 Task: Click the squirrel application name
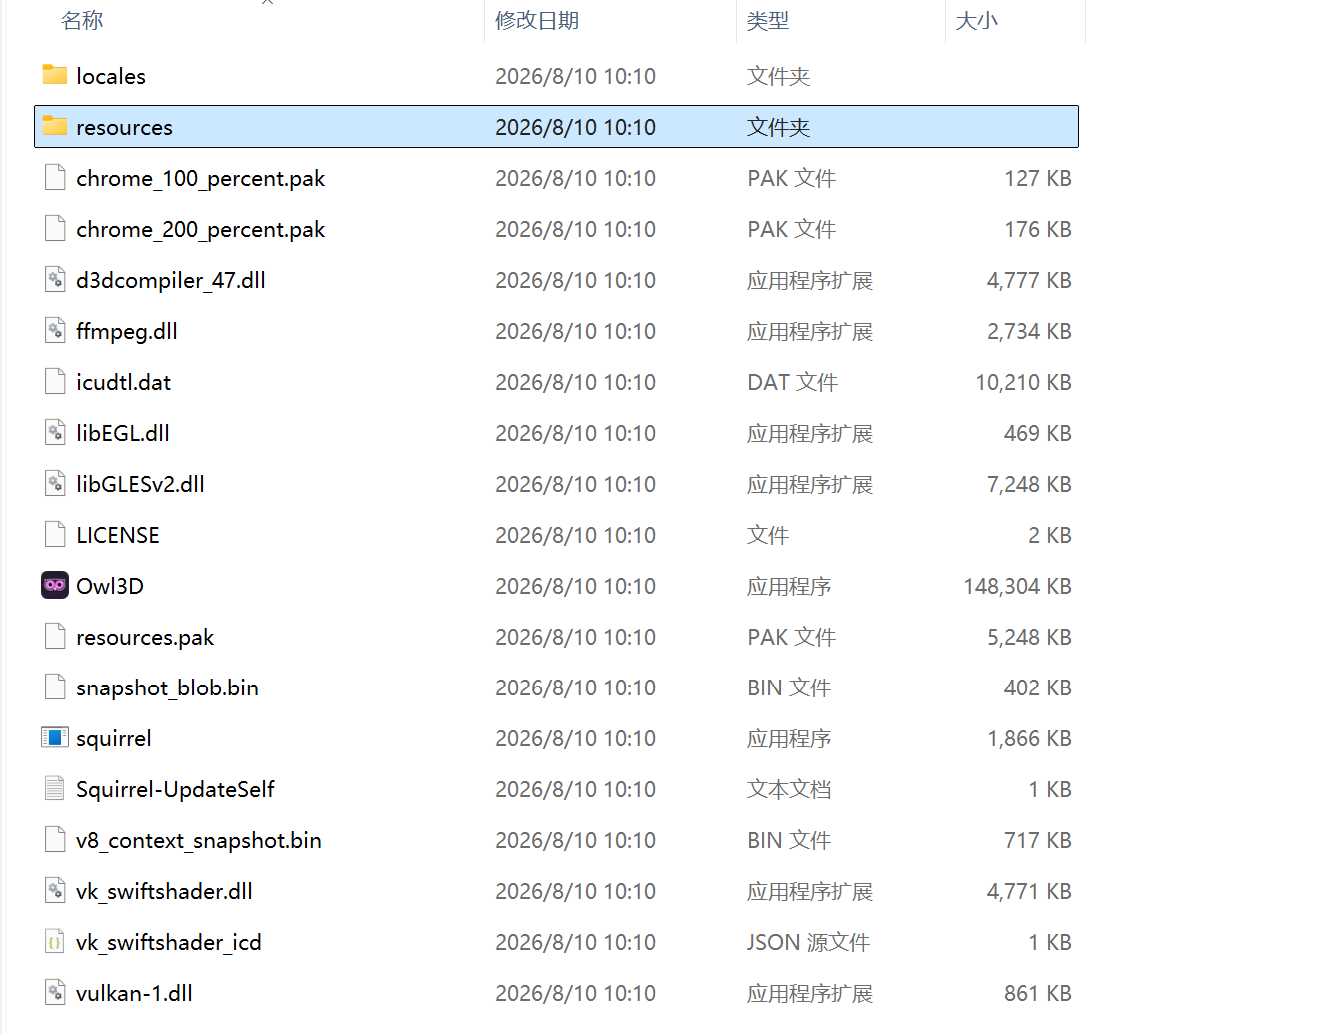(x=114, y=738)
